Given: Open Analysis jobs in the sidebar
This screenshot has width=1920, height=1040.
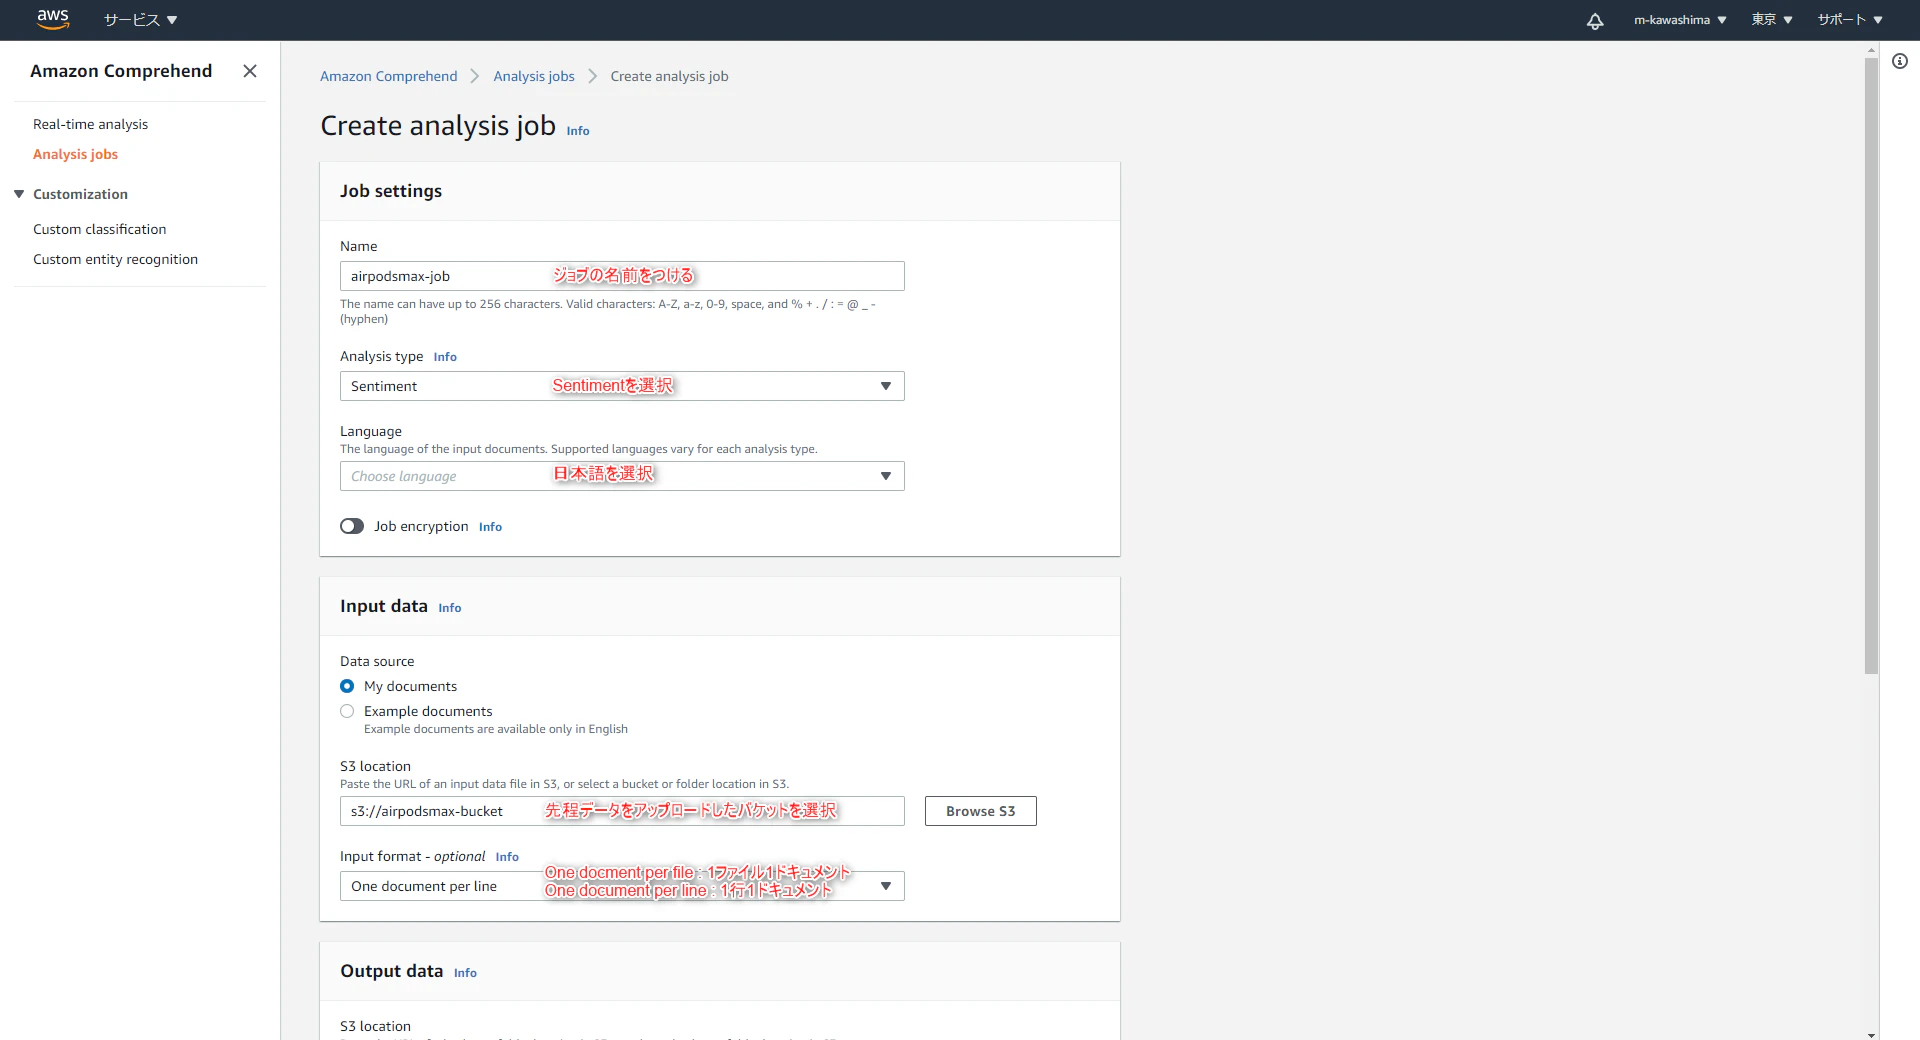Looking at the screenshot, I should [75, 154].
